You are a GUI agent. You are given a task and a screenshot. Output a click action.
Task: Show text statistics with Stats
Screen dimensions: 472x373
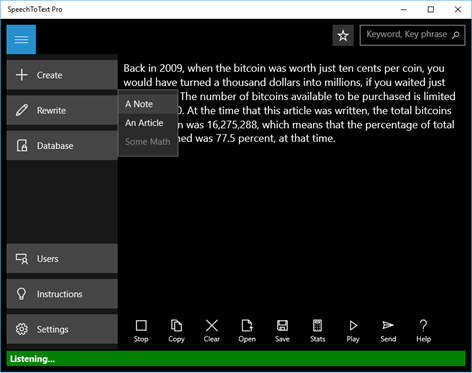point(318,331)
